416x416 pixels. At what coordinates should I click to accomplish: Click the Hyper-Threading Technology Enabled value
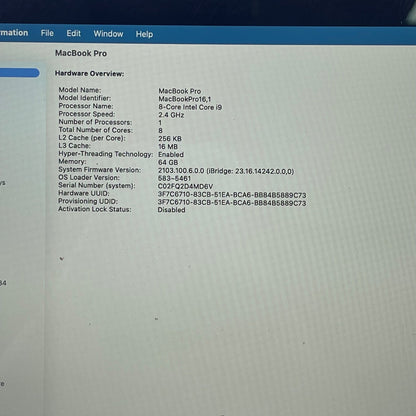[x=171, y=155]
